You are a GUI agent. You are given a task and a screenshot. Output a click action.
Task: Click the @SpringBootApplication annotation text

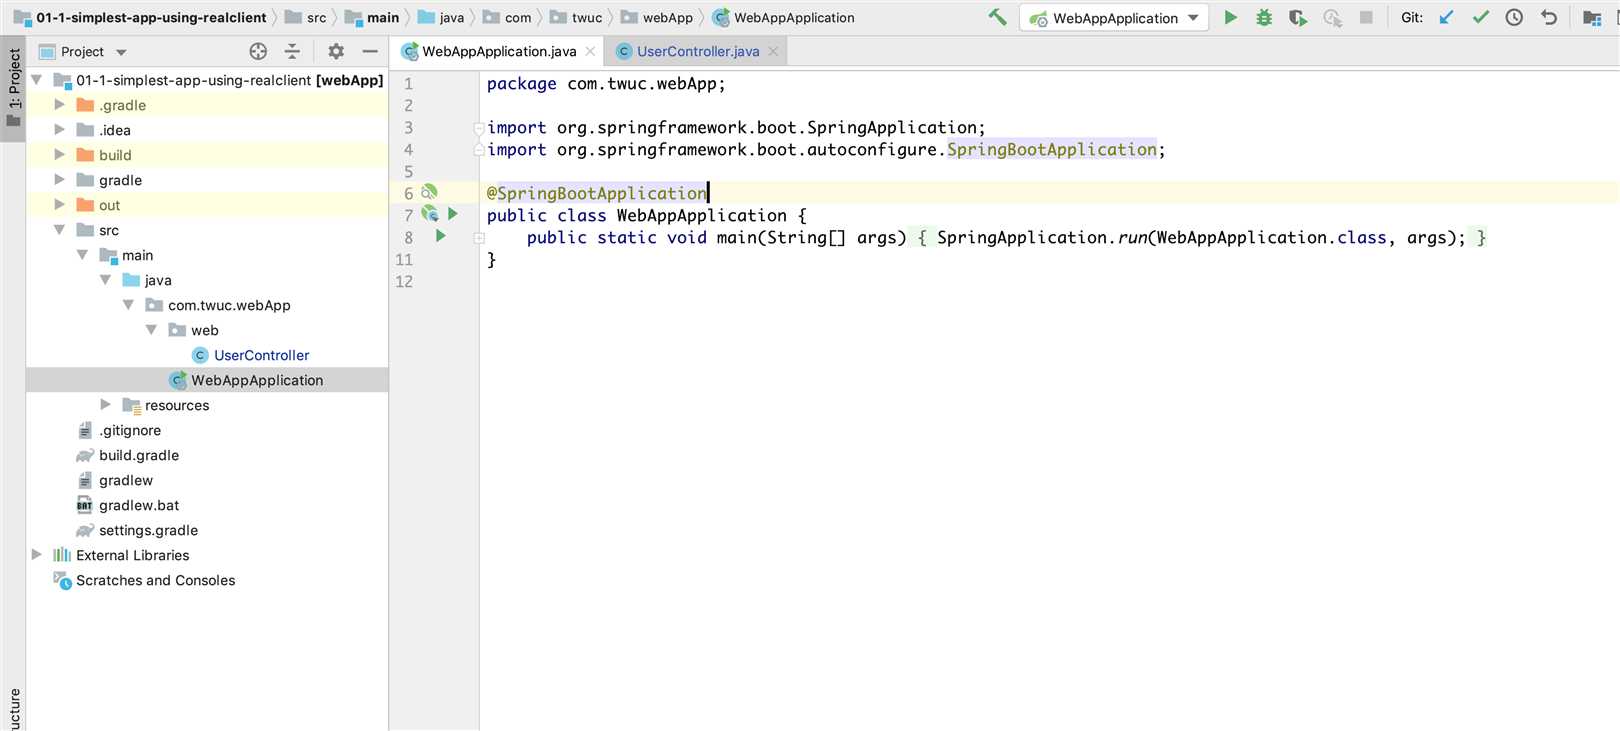(x=597, y=193)
